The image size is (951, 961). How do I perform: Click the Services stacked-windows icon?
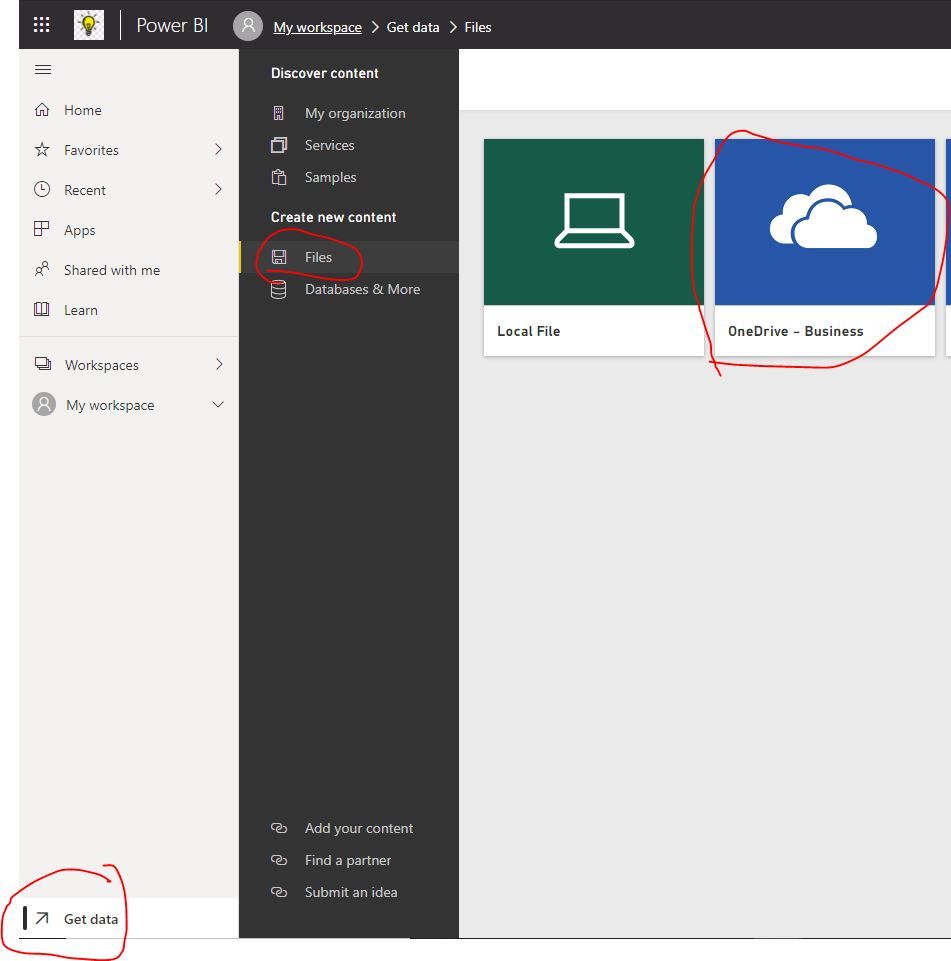point(279,145)
